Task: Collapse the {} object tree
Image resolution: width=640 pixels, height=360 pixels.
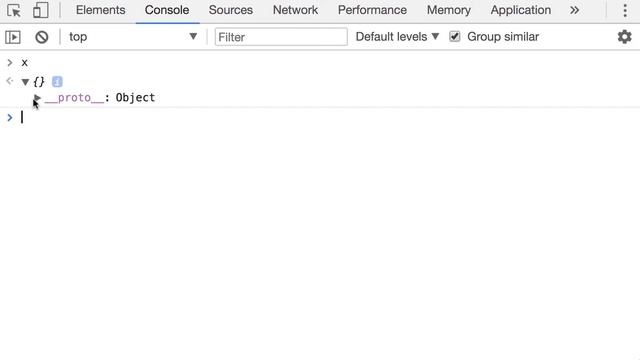Action: (25, 82)
